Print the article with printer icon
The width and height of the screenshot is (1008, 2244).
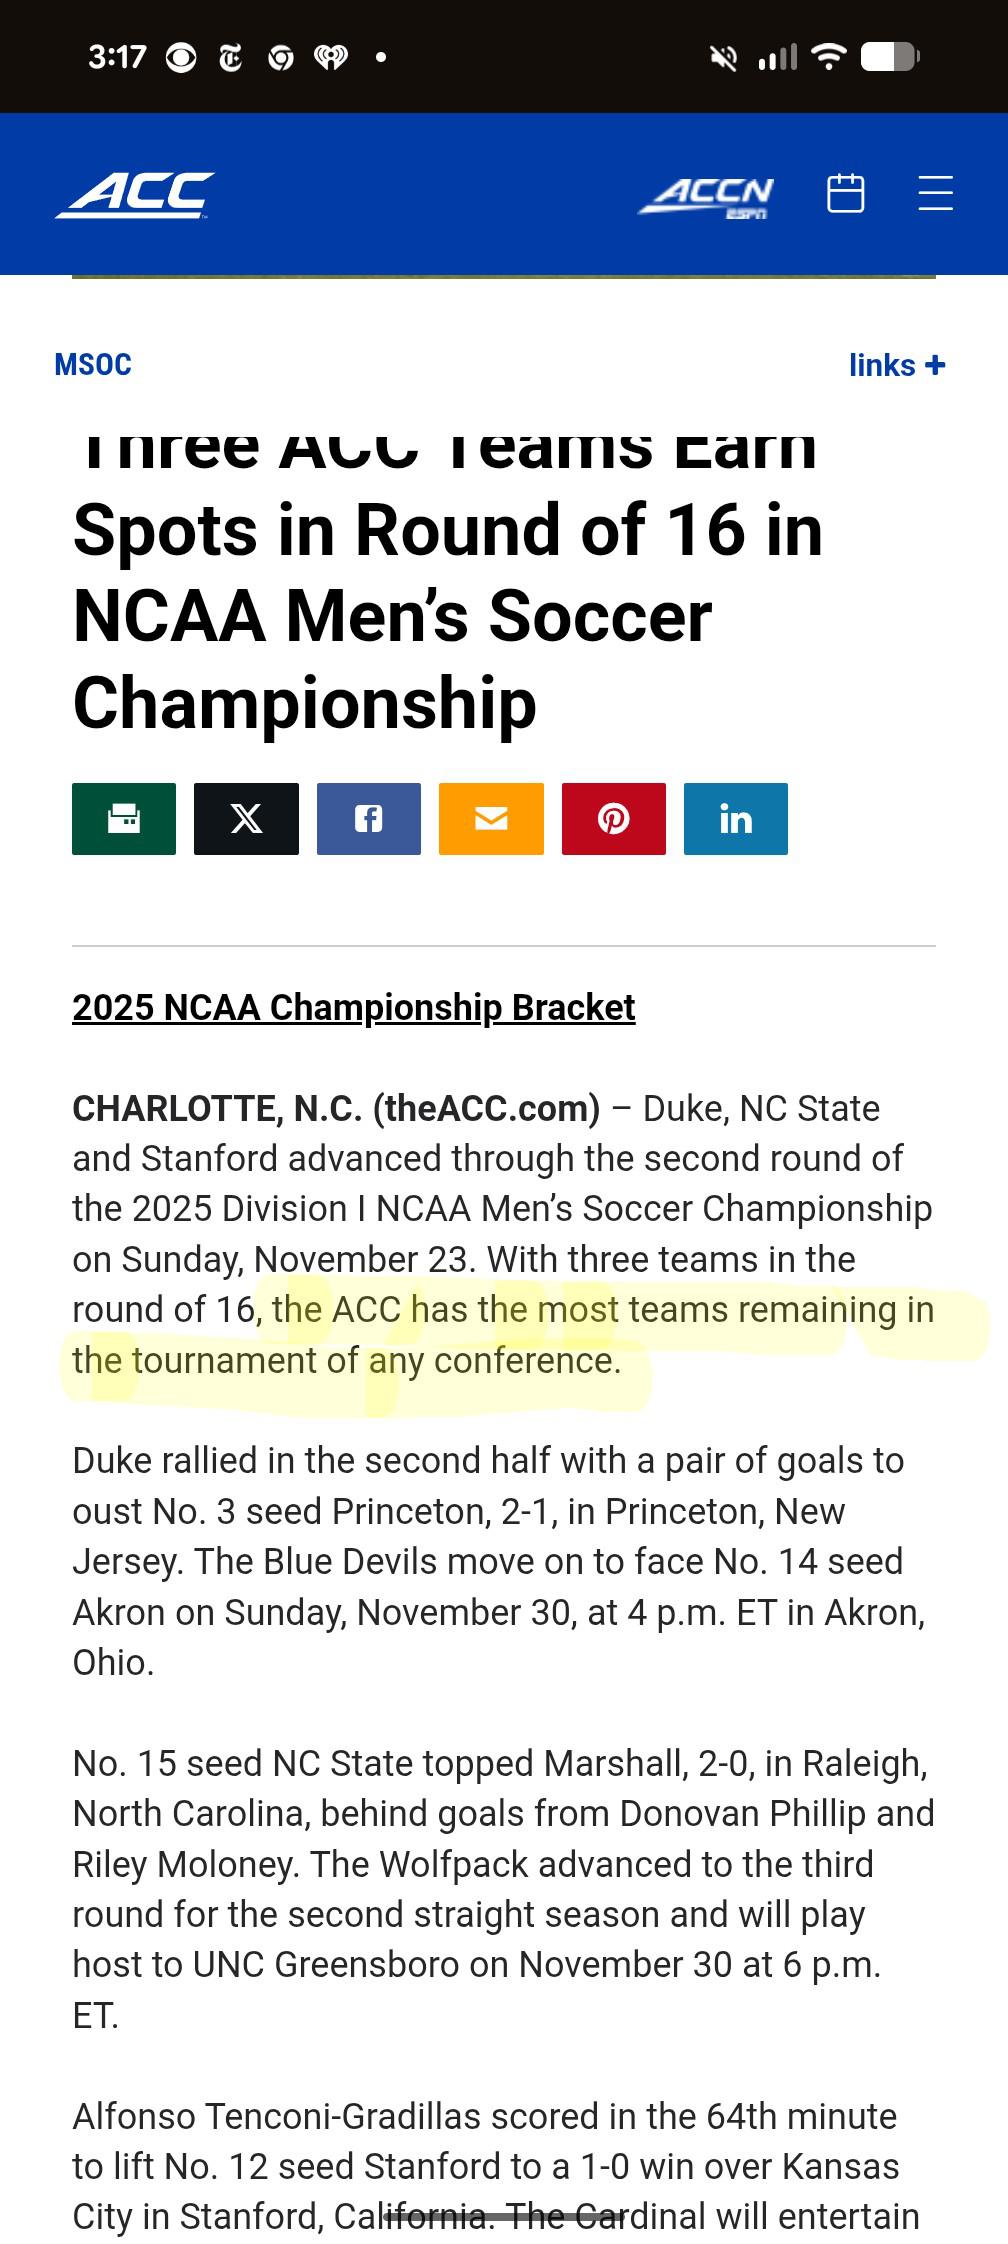point(124,819)
